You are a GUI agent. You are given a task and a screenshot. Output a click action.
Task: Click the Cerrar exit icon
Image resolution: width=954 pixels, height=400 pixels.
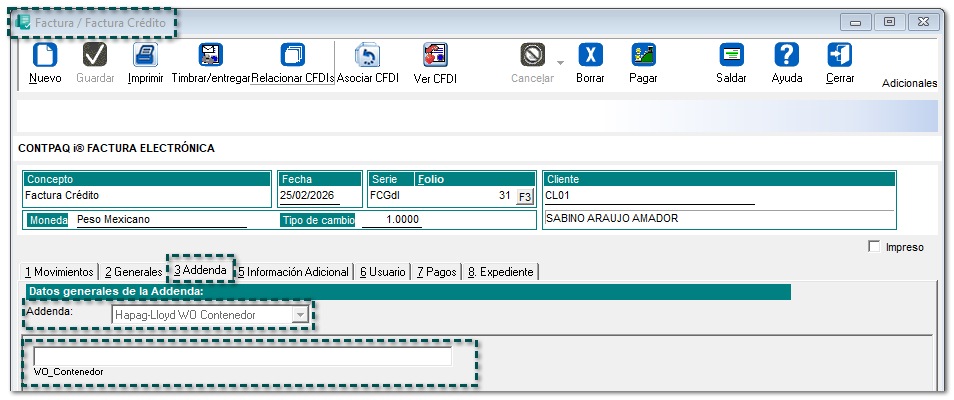(x=839, y=55)
